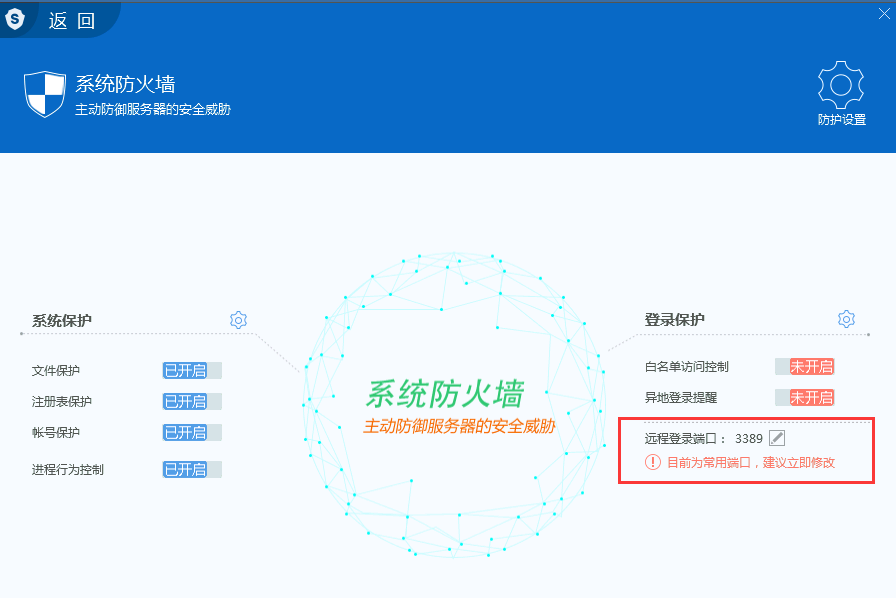Enable 异地登录提醒 switch
The image size is (896, 598).
pyautogui.click(x=805, y=398)
